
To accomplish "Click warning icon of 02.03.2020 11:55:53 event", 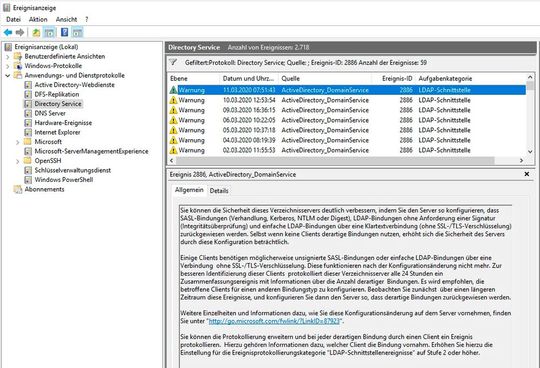I will click(x=173, y=150).
